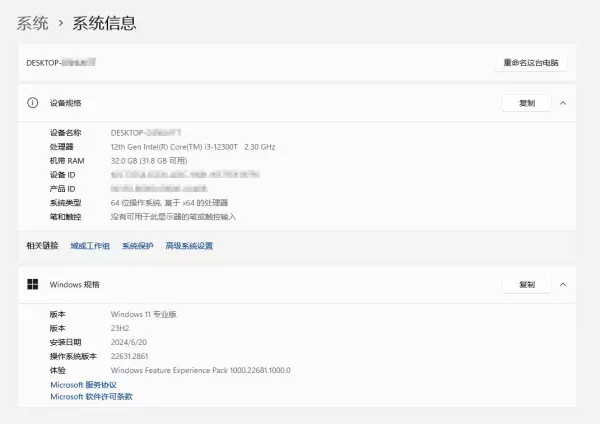The image size is (600, 424).
Task: Open the 系统保护 link
Action: (x=137, y=246)
